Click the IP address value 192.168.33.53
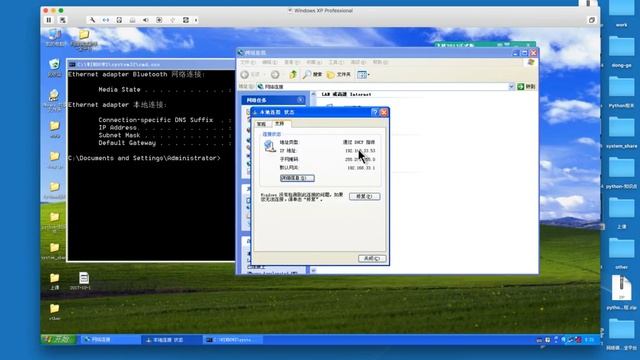The width and height of the screenshot is (640, 360). (360, 151)
